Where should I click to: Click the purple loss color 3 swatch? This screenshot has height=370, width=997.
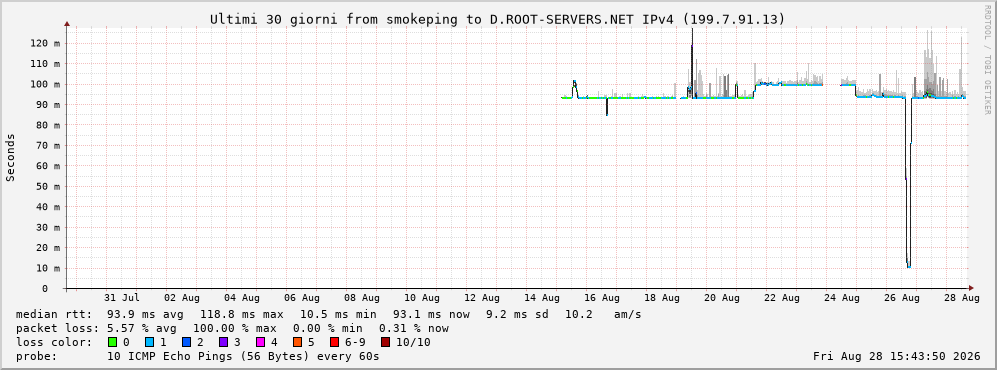(x=223, y=343)
